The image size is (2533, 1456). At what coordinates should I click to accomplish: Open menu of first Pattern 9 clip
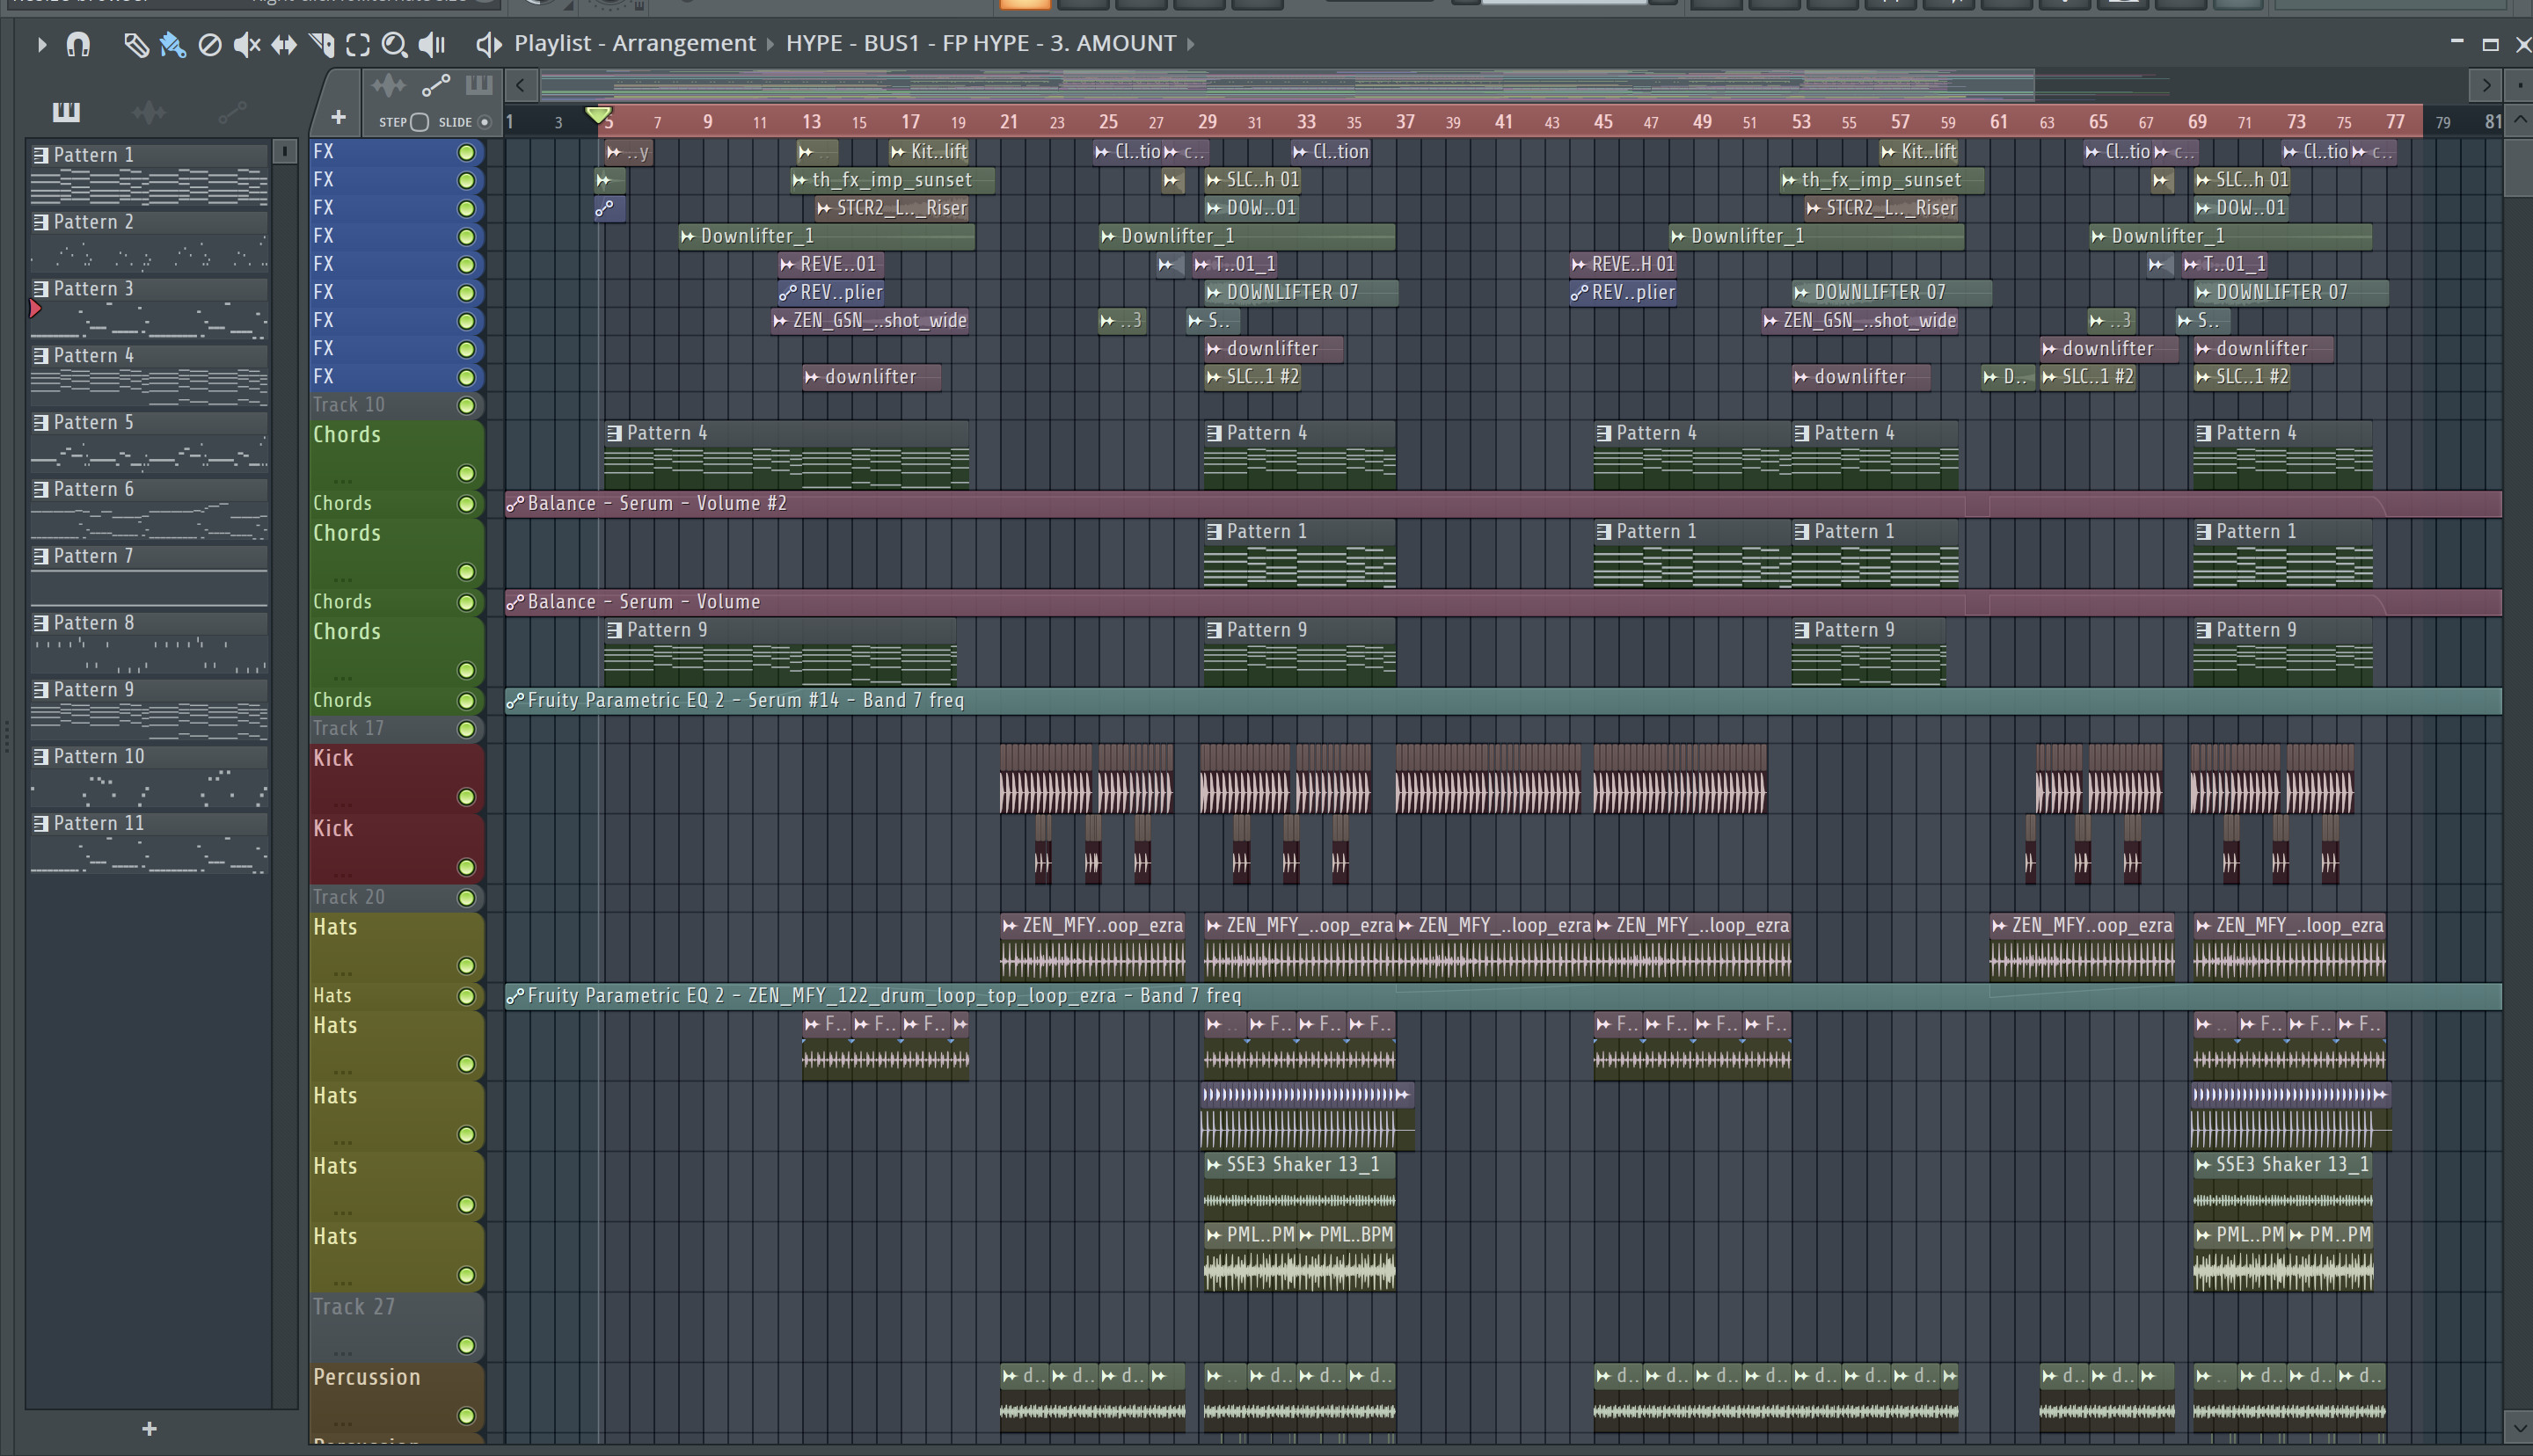614,630
